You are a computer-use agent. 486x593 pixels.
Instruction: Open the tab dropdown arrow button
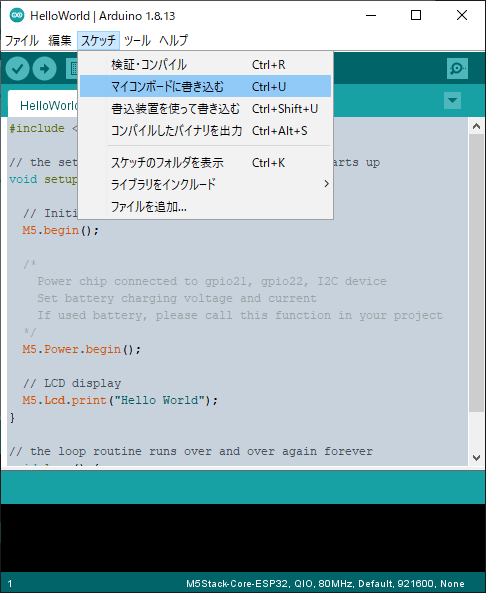click(x=452, y=101)
